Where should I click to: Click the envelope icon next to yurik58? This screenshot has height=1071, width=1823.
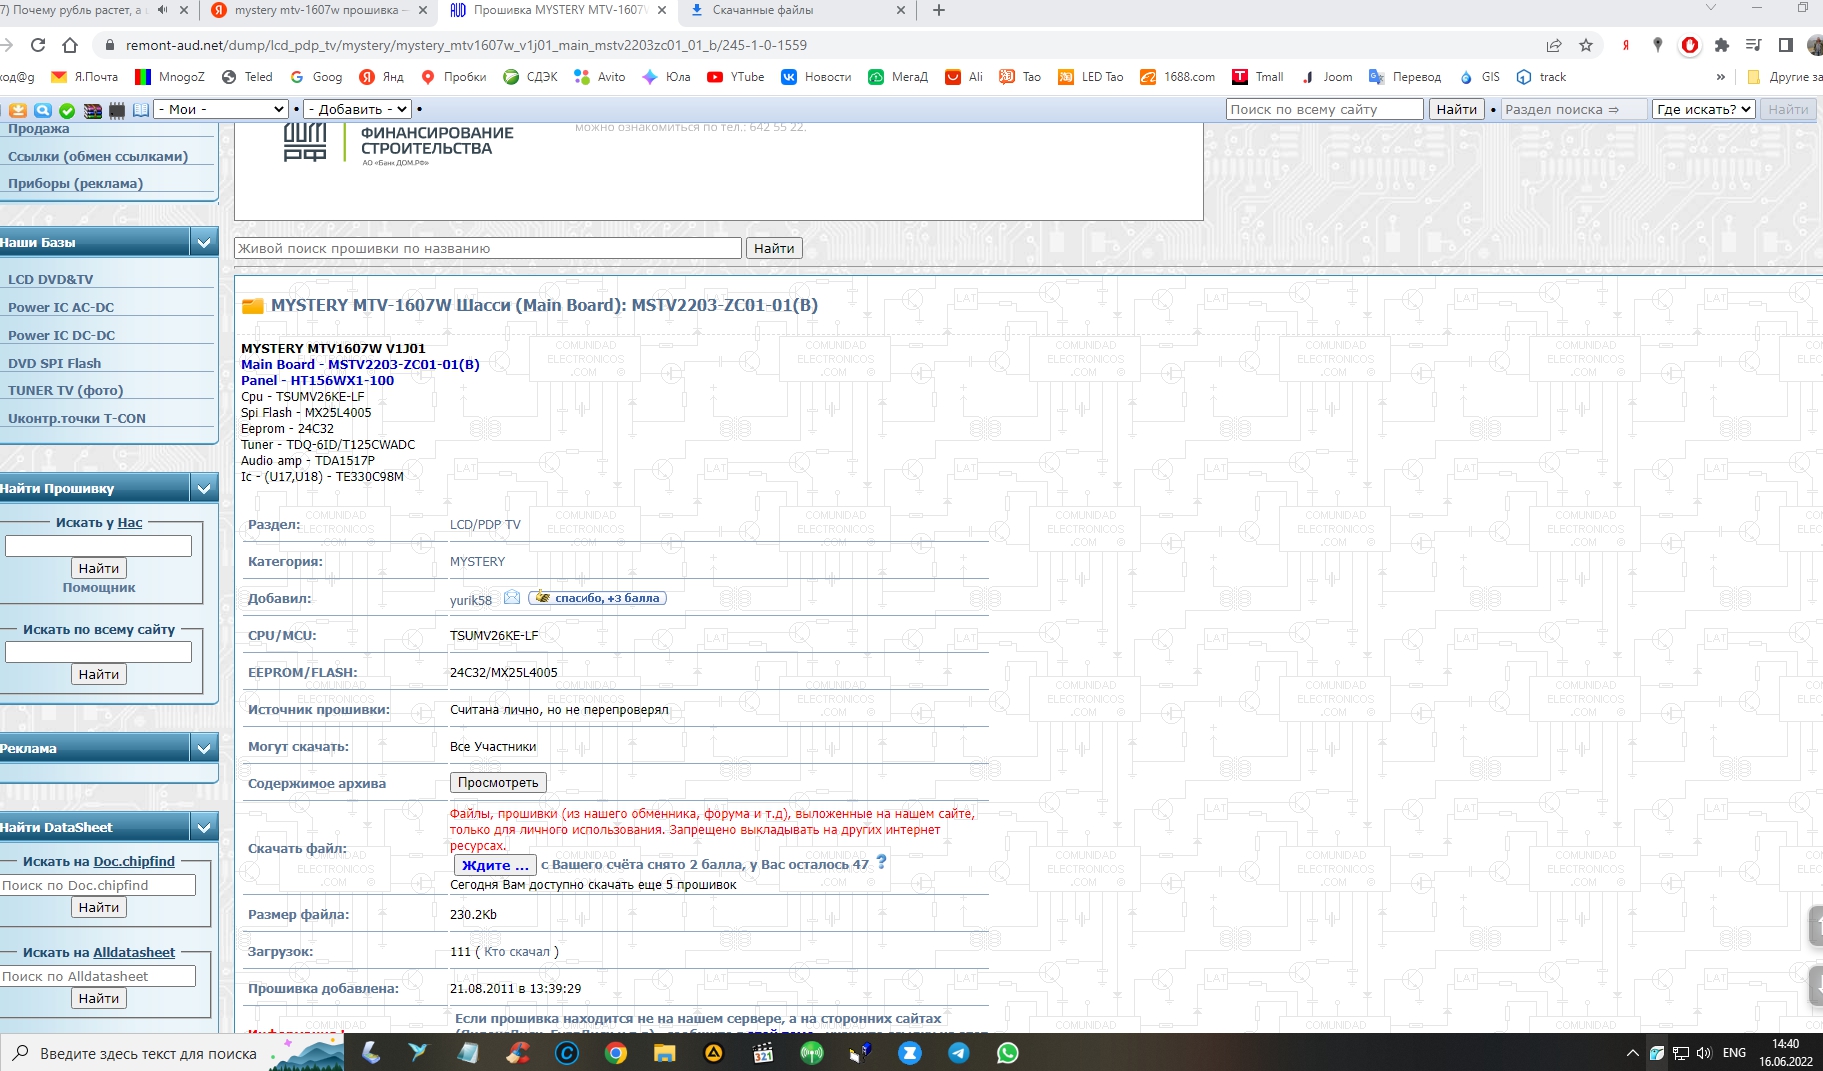pos(512,598)
